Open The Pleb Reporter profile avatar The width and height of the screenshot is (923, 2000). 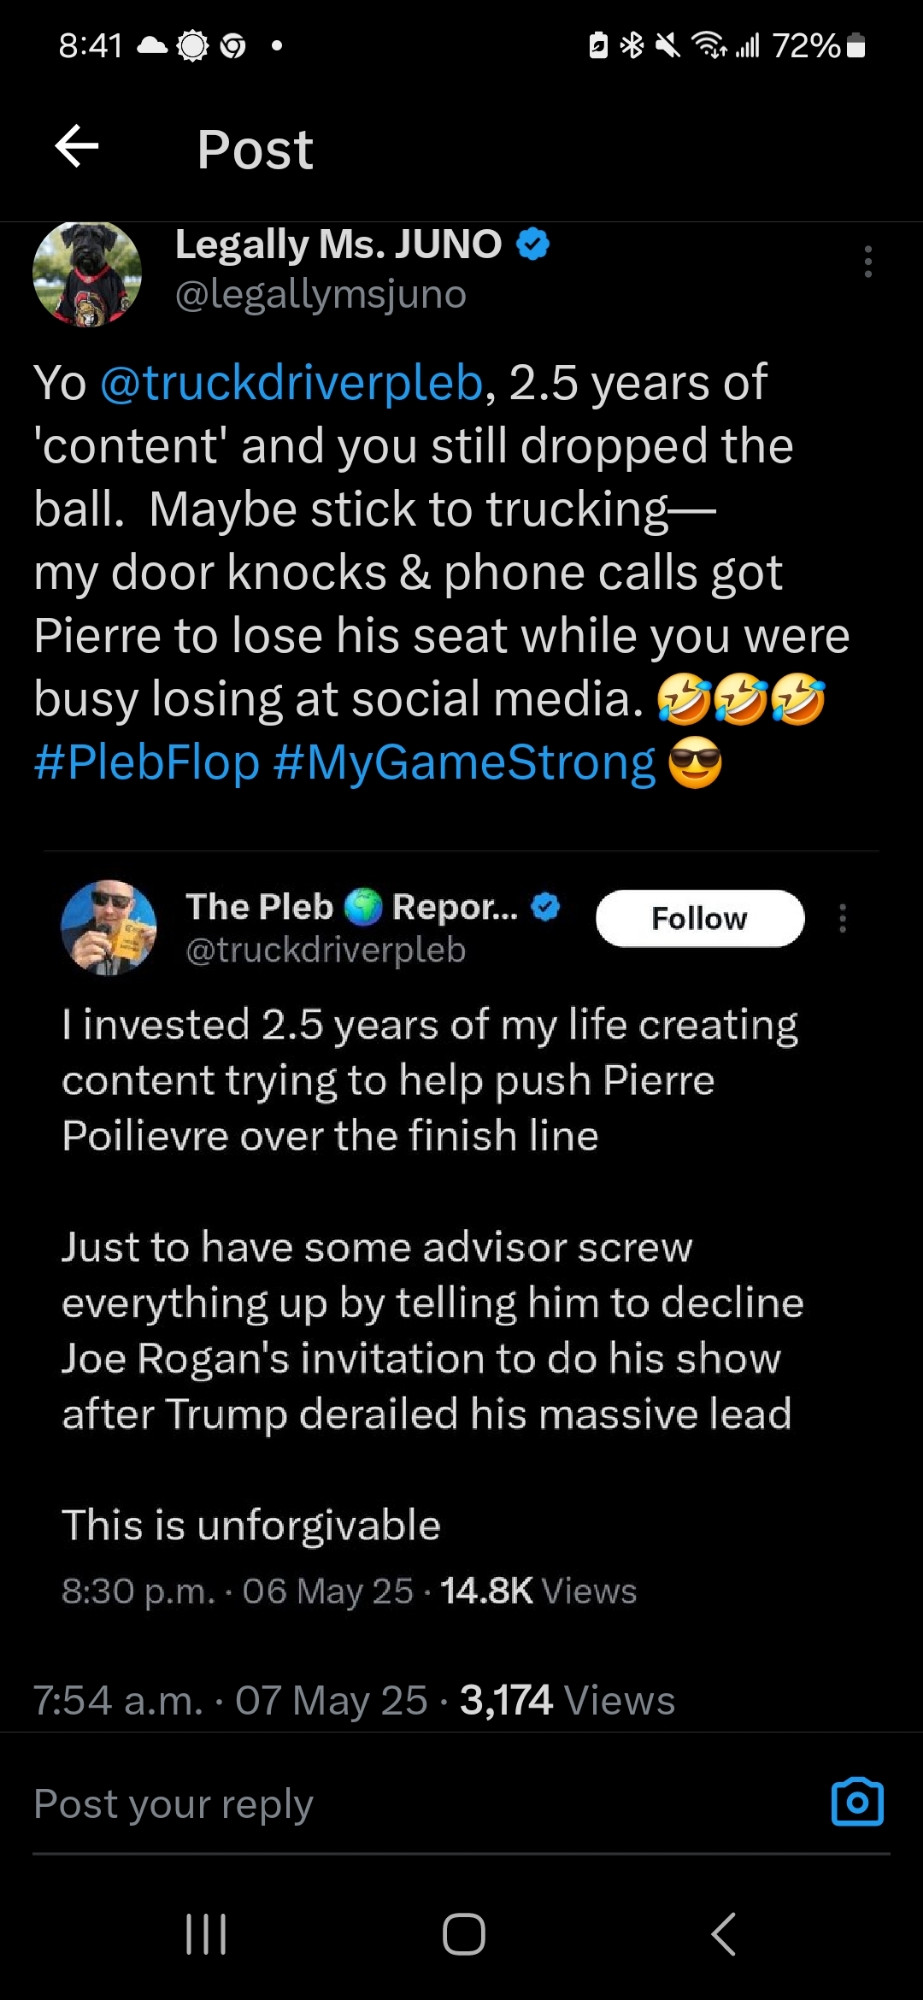click(109, 927)
